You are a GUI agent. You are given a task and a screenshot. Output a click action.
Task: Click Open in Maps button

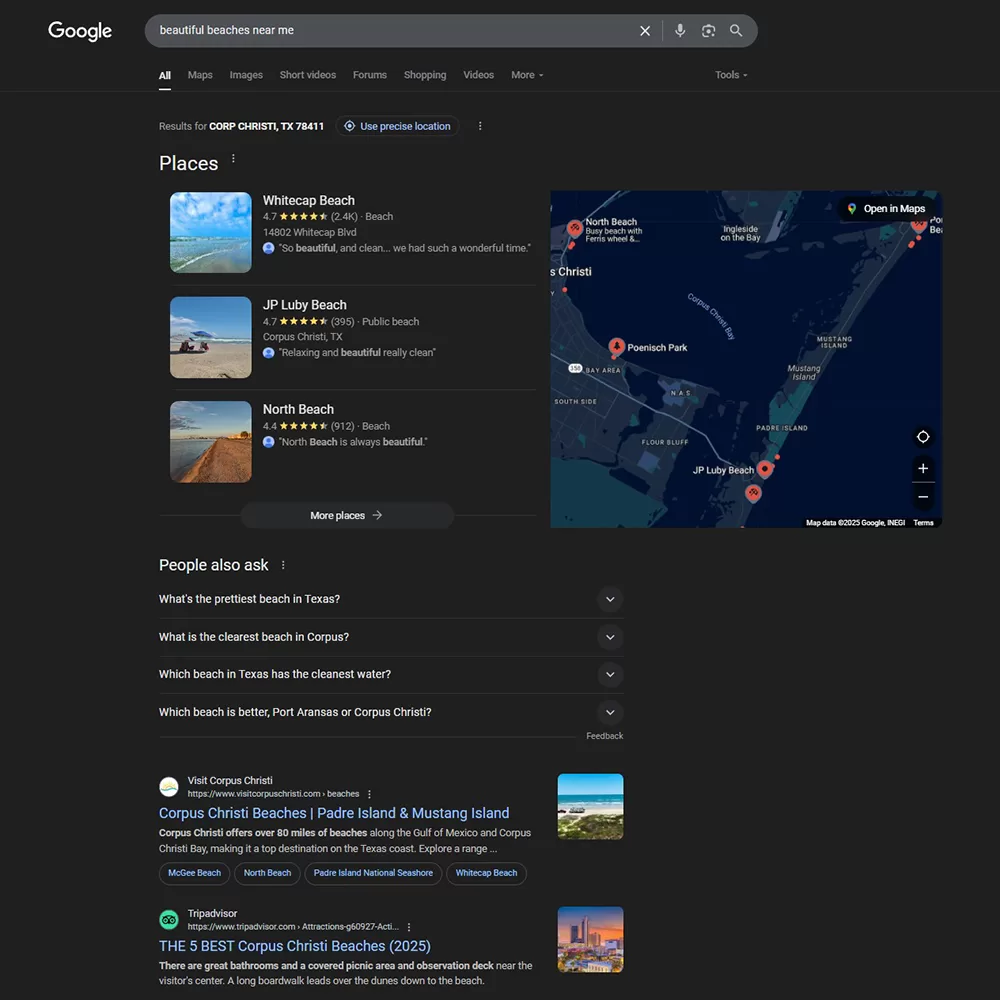click(x=886, y=209)
